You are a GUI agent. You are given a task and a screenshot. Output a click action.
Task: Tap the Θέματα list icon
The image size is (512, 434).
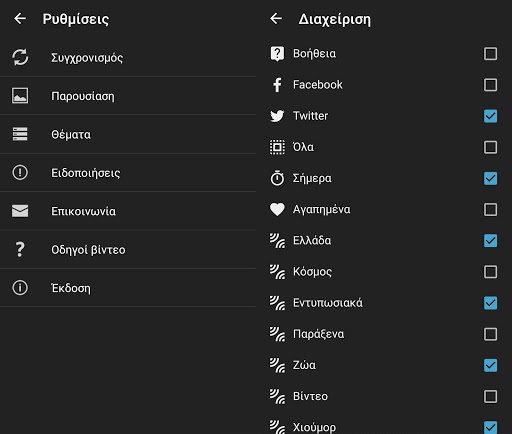coord(20,134)
